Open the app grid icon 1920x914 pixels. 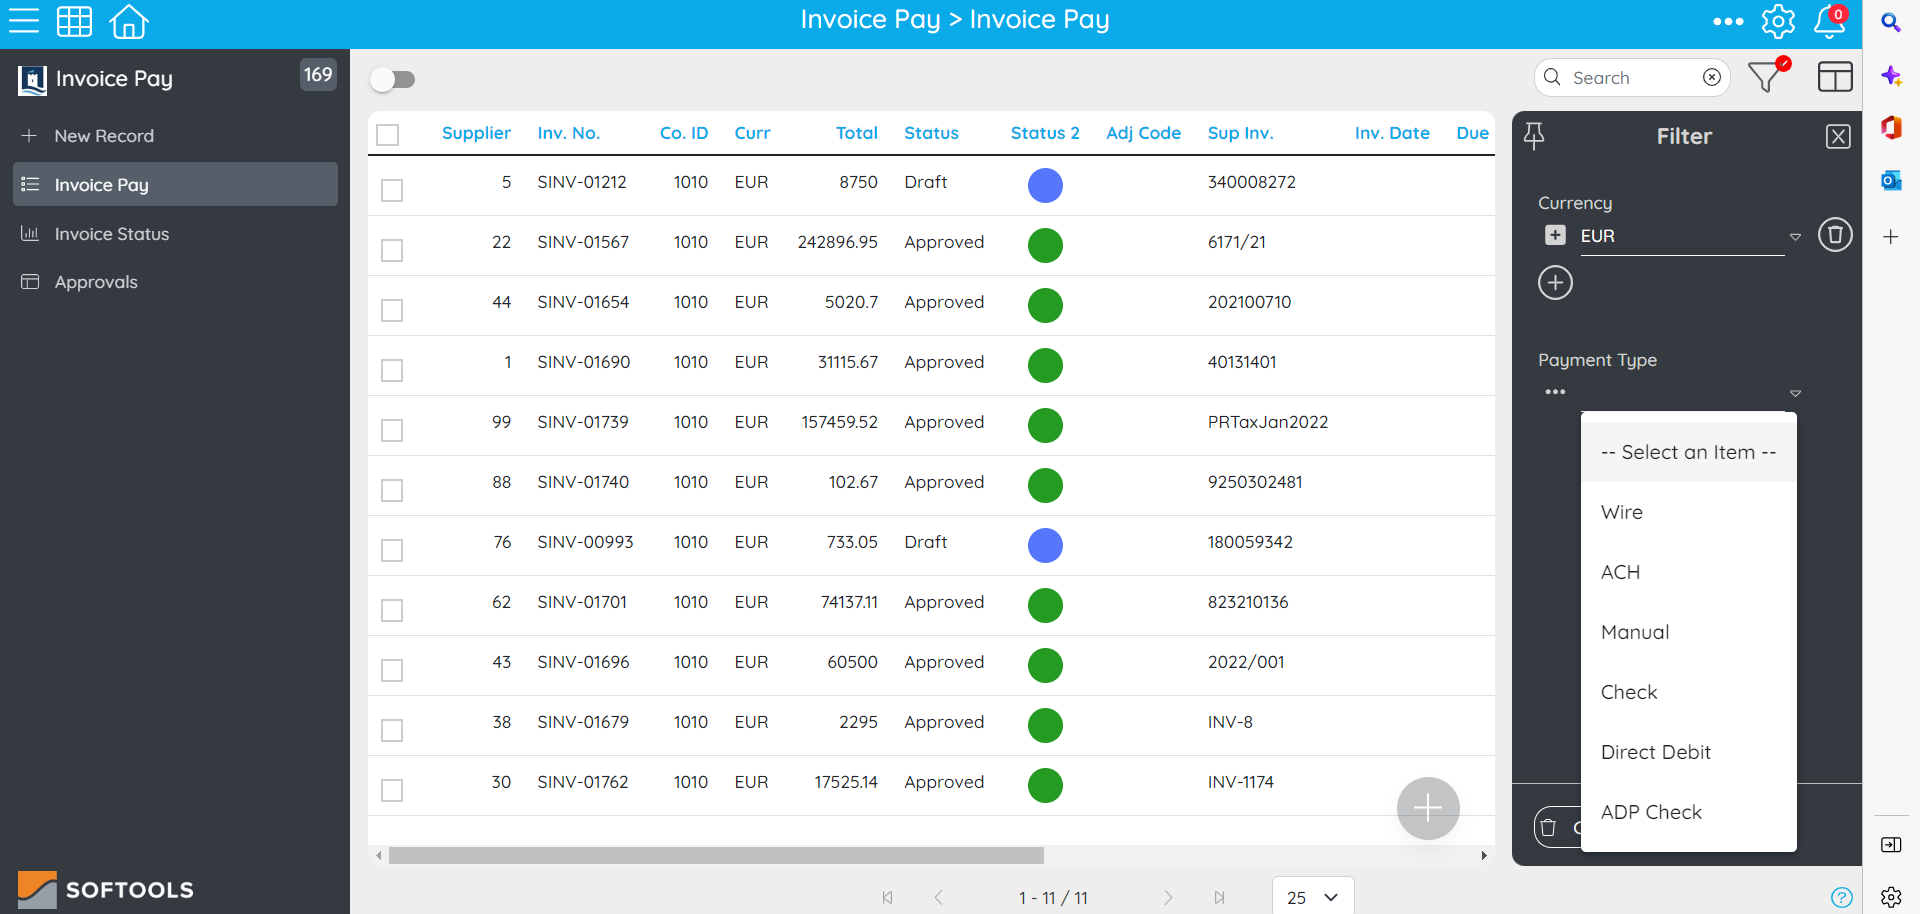(x=75, y=21)
